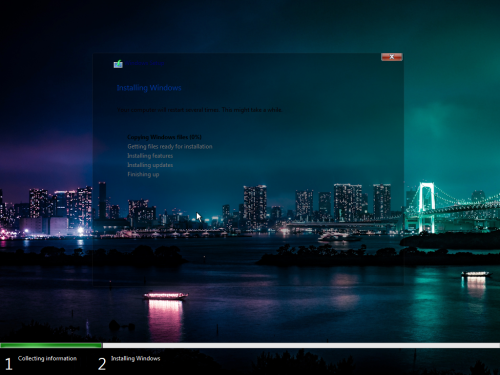
Task: Click the white remaining progress bar segment
Action: (301, 345)
